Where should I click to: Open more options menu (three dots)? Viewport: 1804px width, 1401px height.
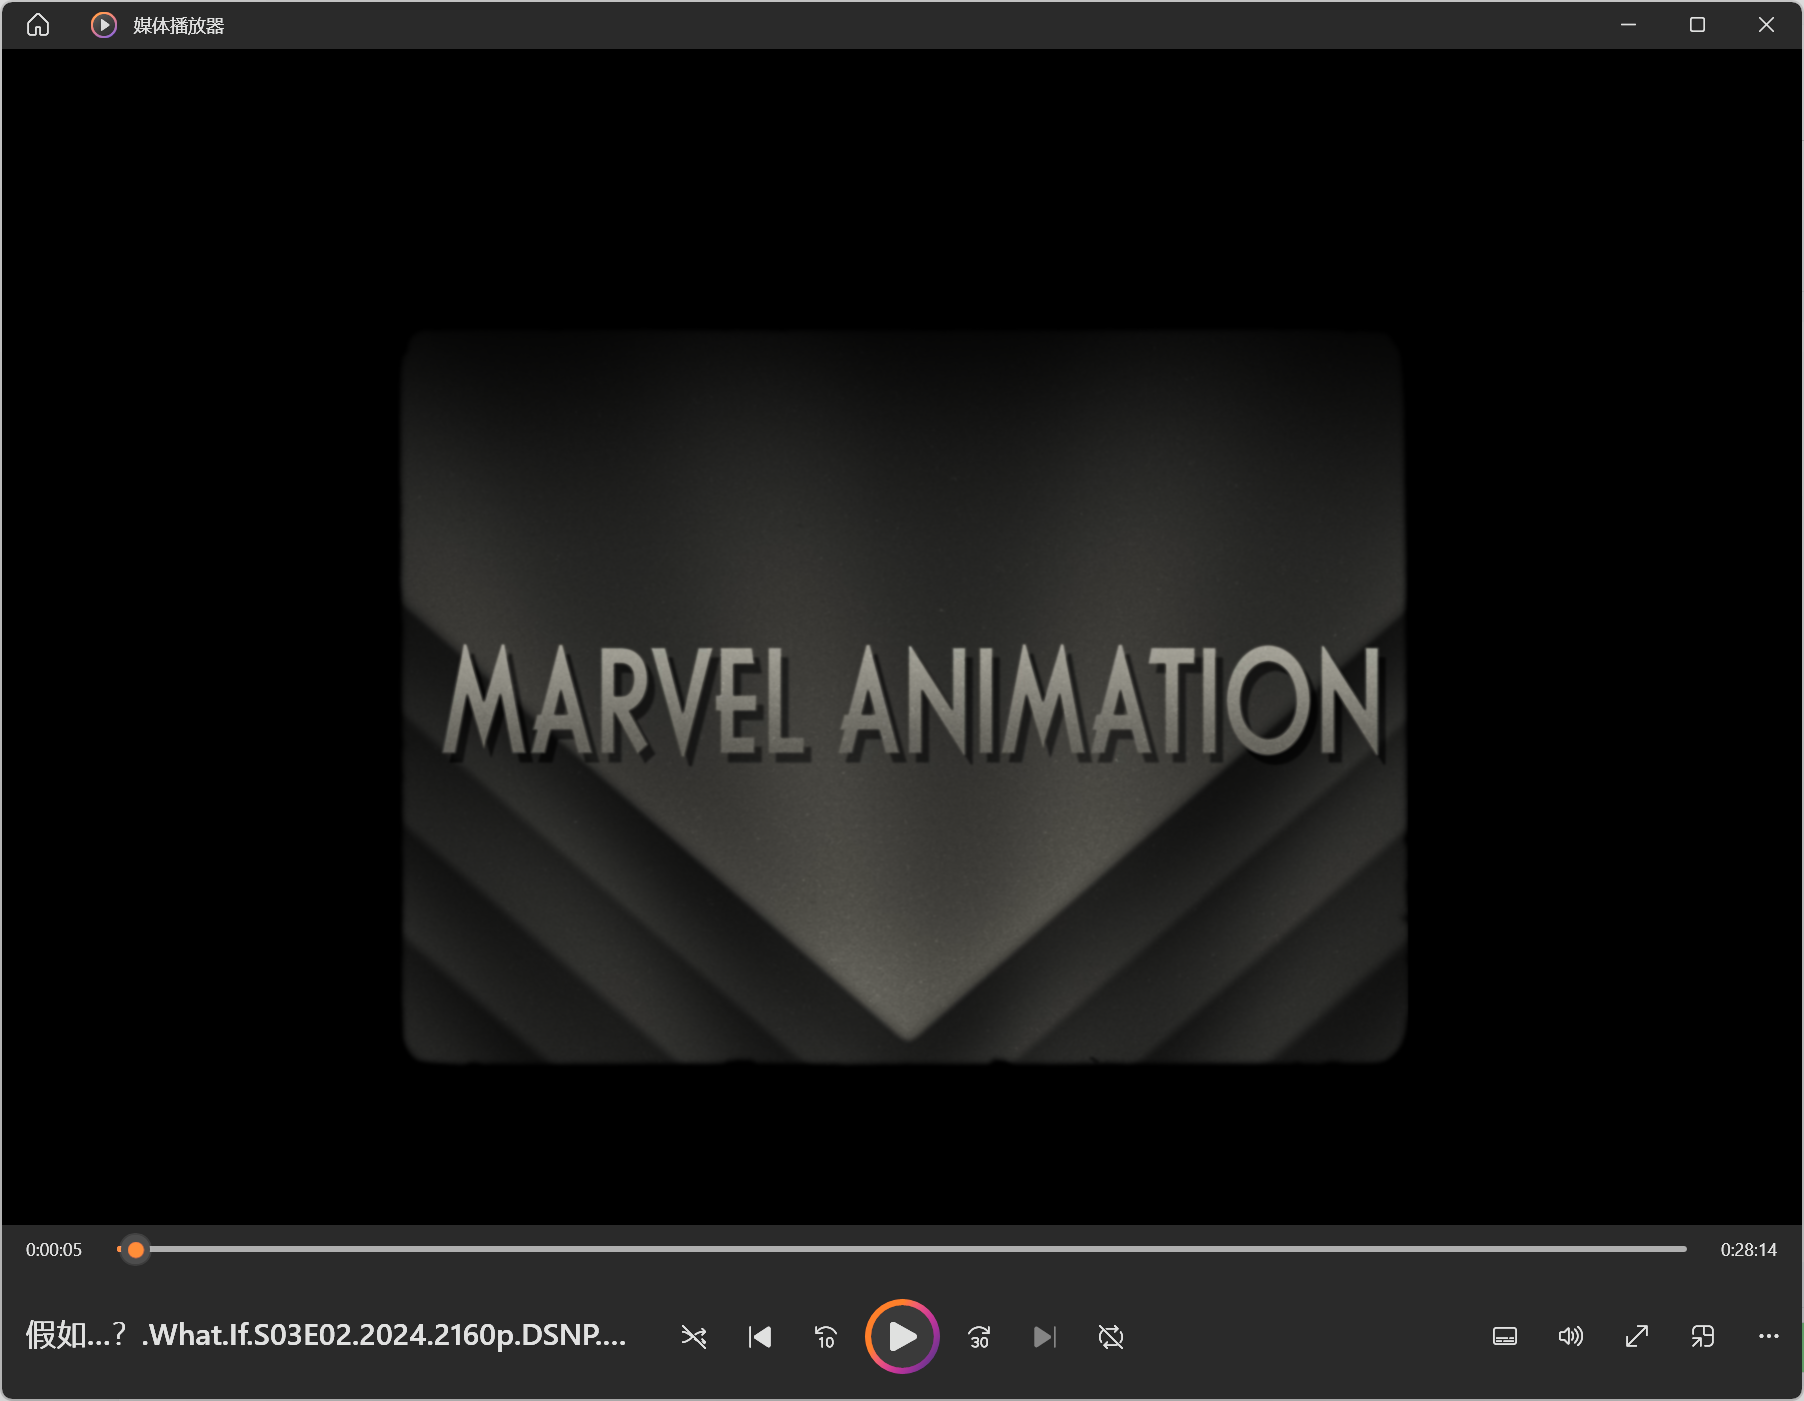tap(1769, 1337)
